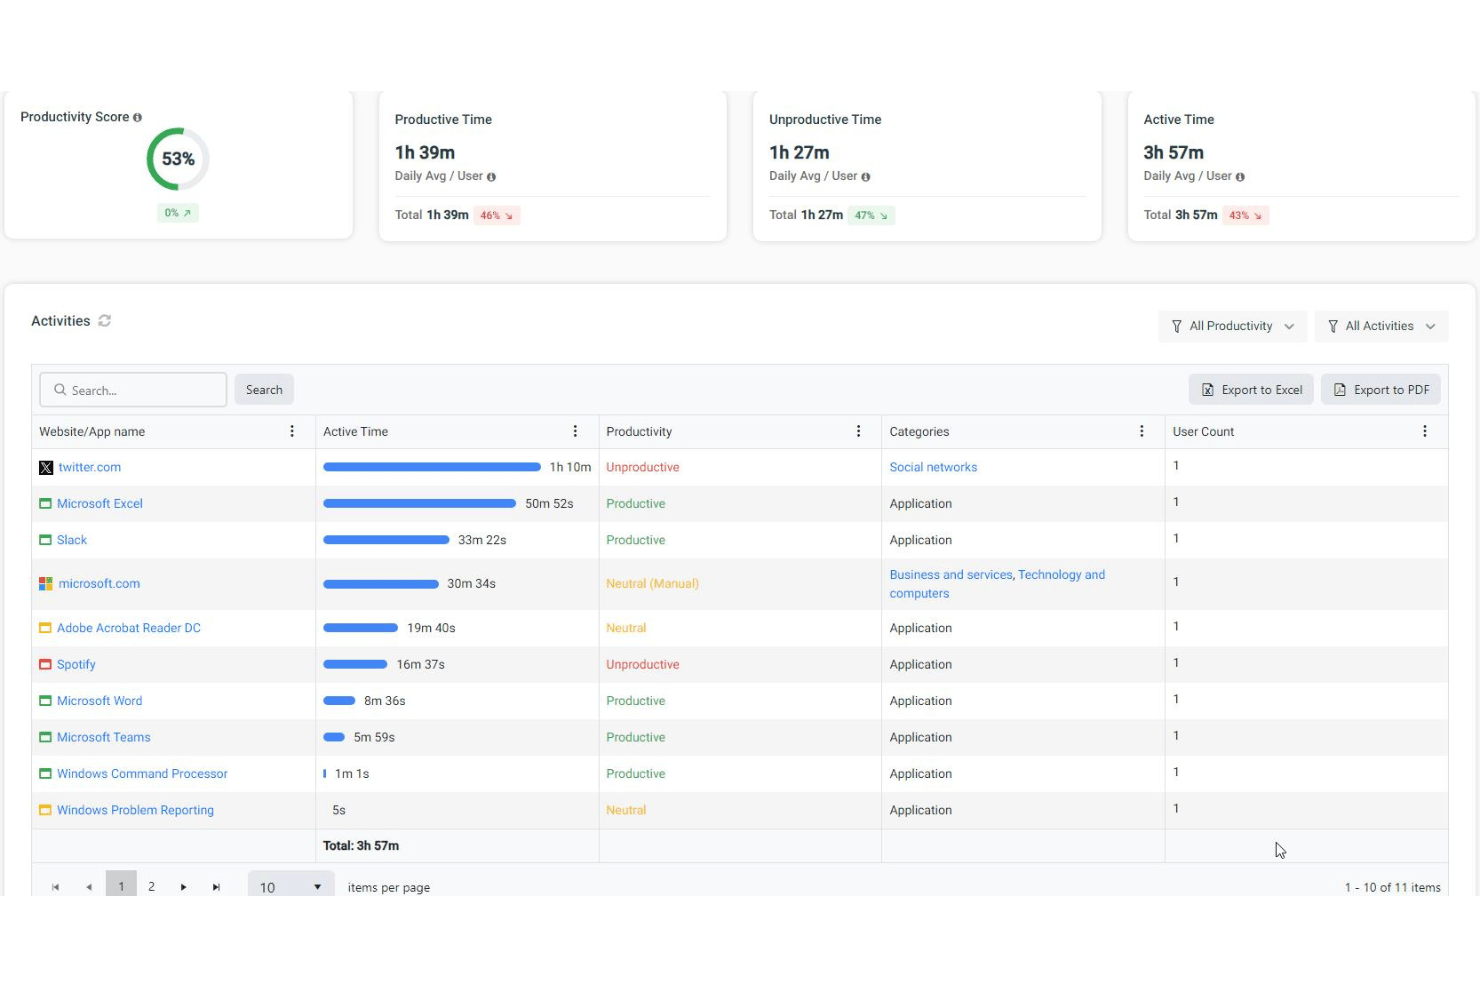Open the Adobe Acrobat Reader DC link
The height and width of the screenshot is (987, 1480).
coord(129,628)
